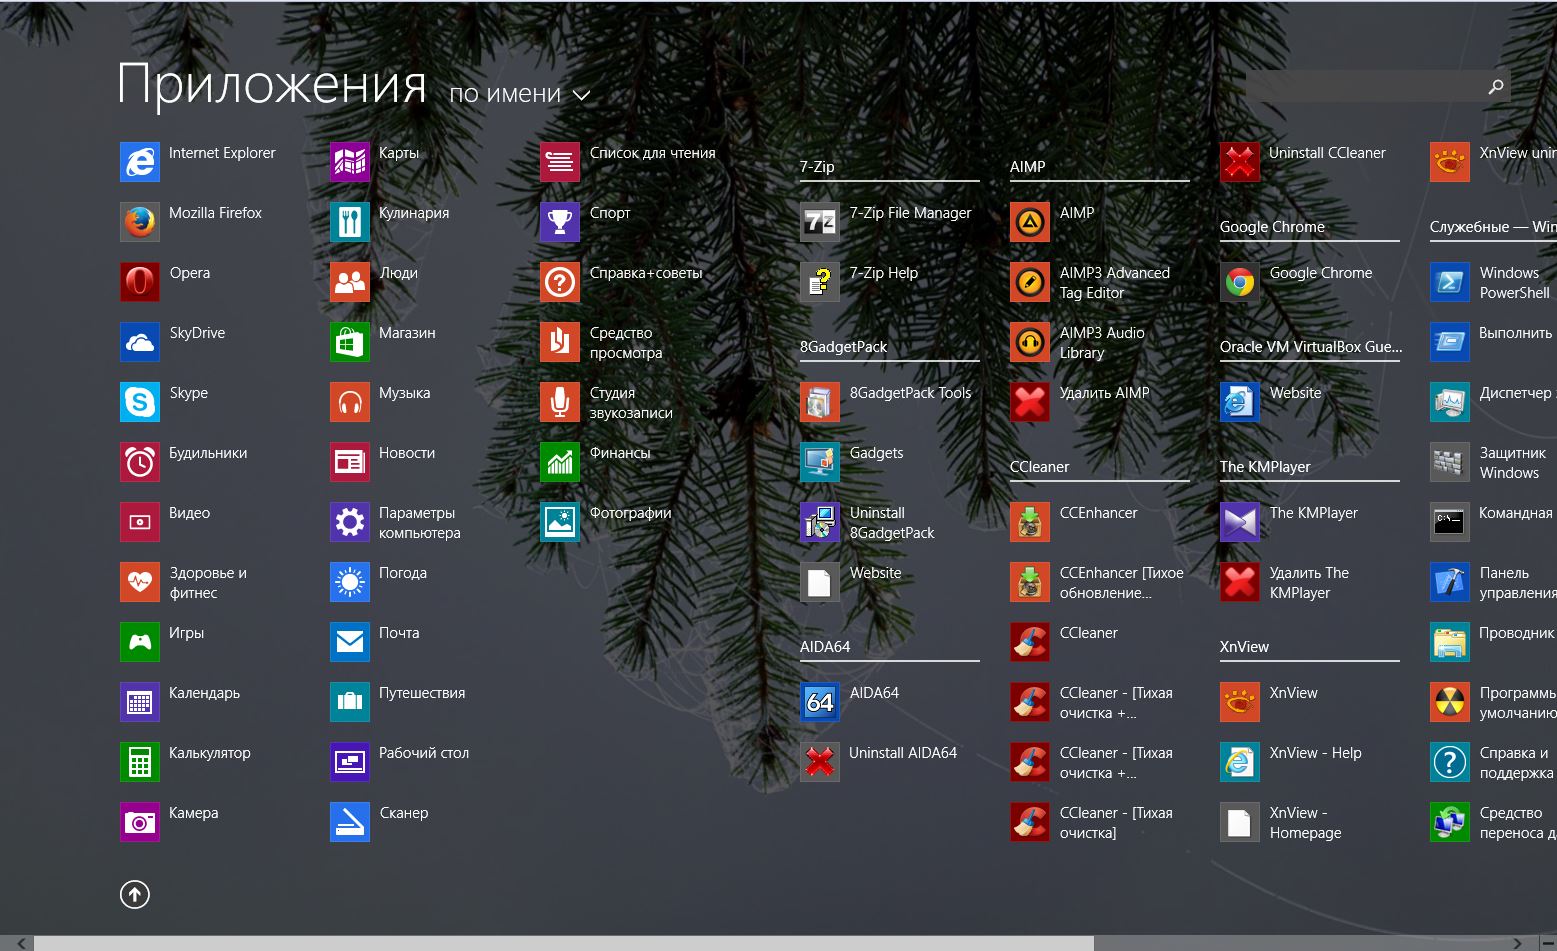Open 'Справка+советы' app
Viewport: 1557px width, 951px height.
pyautogui.click(x=622, y=282)
